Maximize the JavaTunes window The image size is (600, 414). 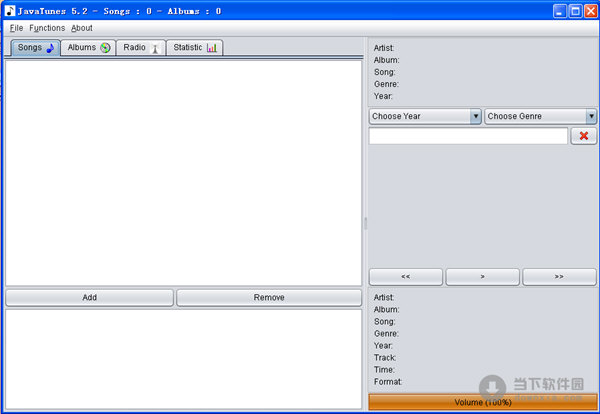[575, 11]
